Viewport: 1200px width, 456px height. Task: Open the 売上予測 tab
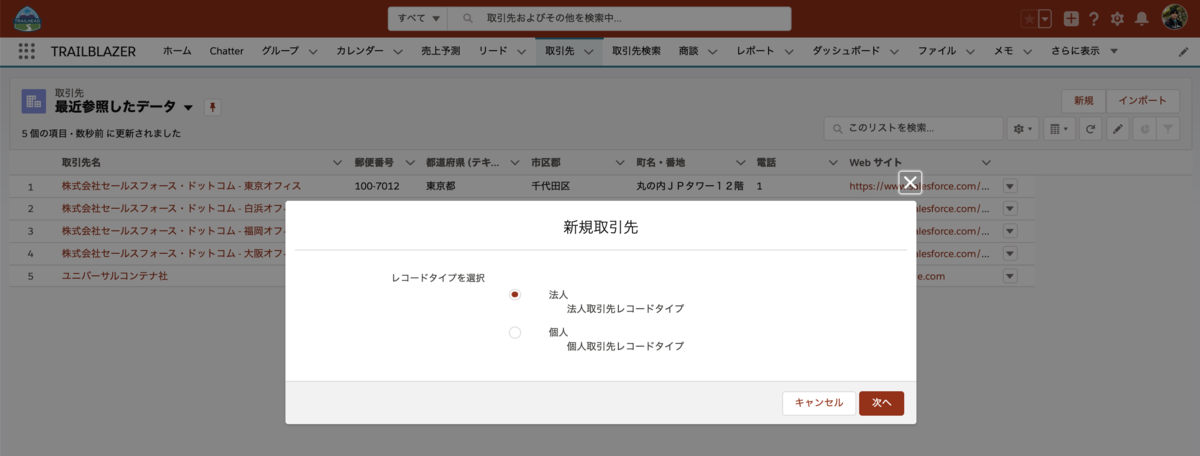(x=441, y=51)
